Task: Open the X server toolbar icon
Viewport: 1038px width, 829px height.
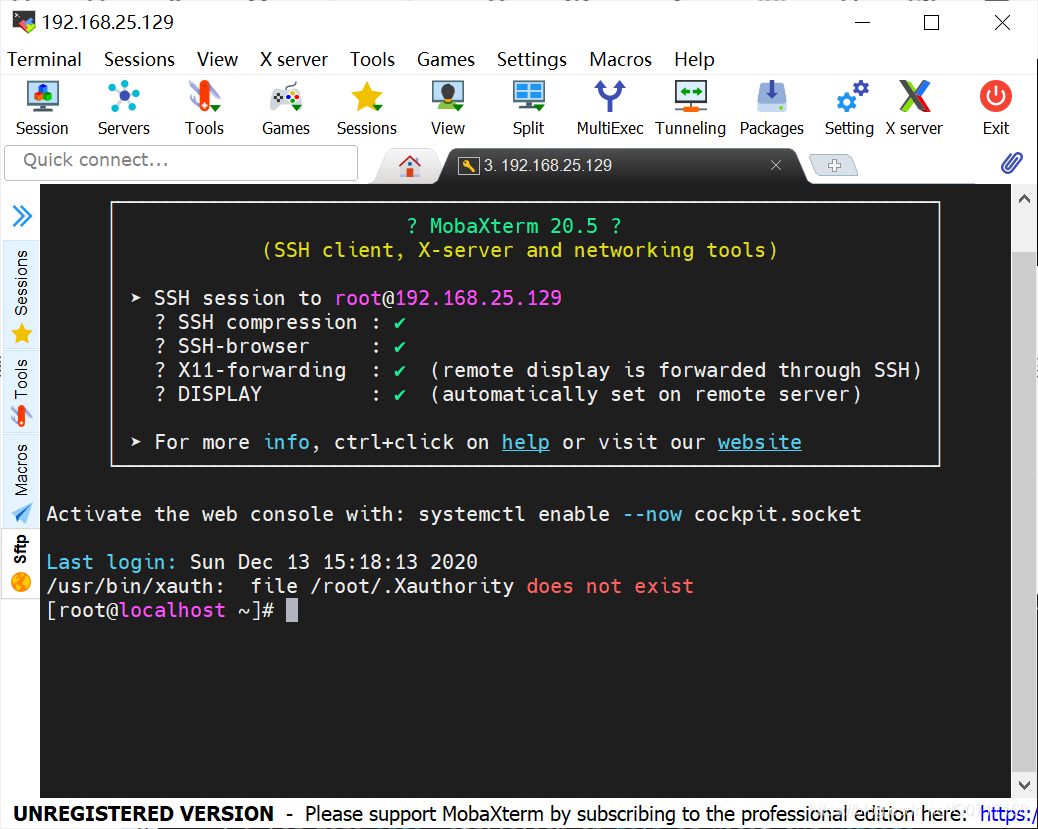Action: point(914,108)
